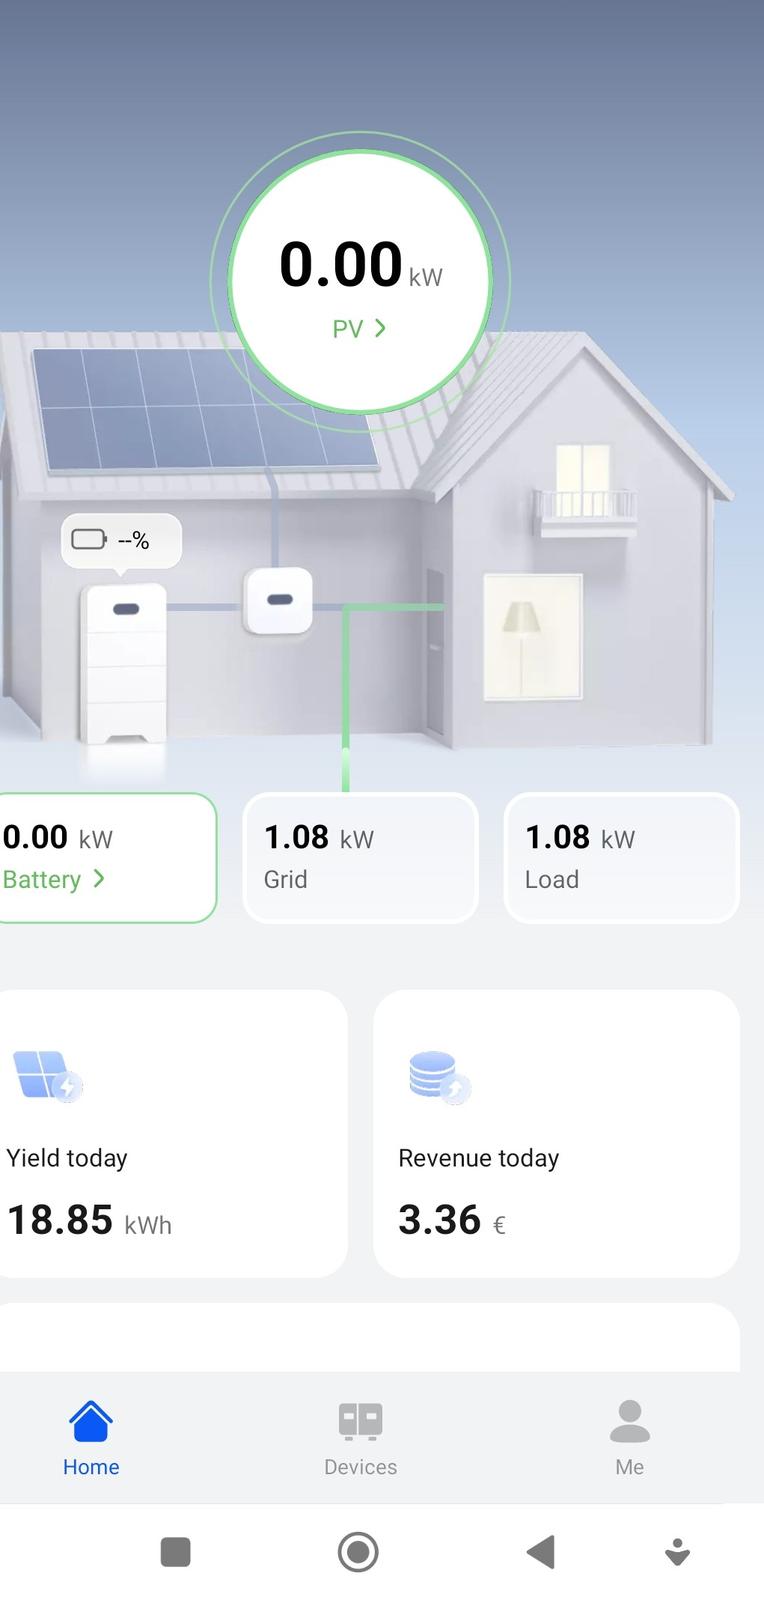The image size is (764, 1600).
Task: Tap the coins Revenue today icon
Action: (439, 1076)
